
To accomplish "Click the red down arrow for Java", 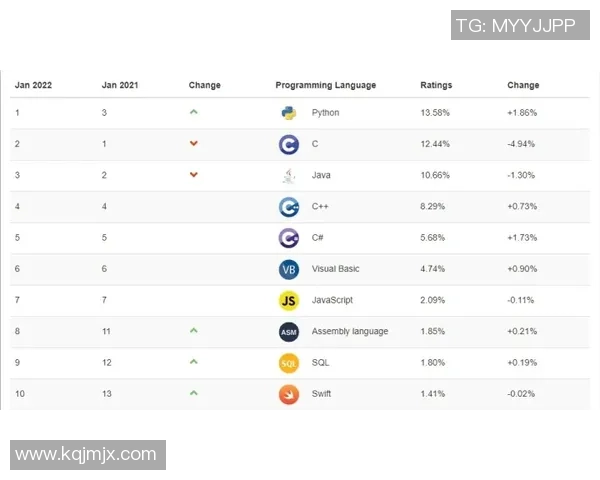I will tap(193, 175).
